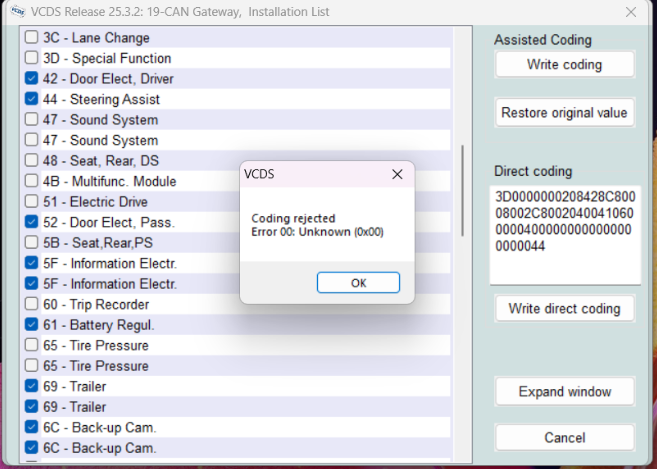This screenshot has height=469, width=657.
Task: Deselect 61 - Battery Regul. checkbox
Action: [32, 325]
